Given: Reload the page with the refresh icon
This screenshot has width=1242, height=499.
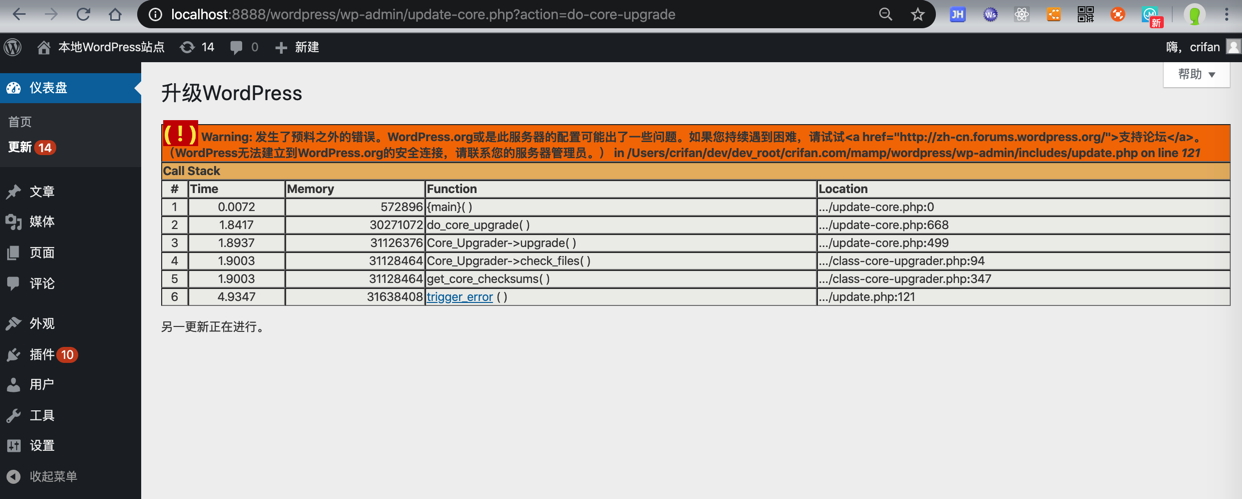Looking at the screenshot, I should pyautogui.click(x=83, y=15).
